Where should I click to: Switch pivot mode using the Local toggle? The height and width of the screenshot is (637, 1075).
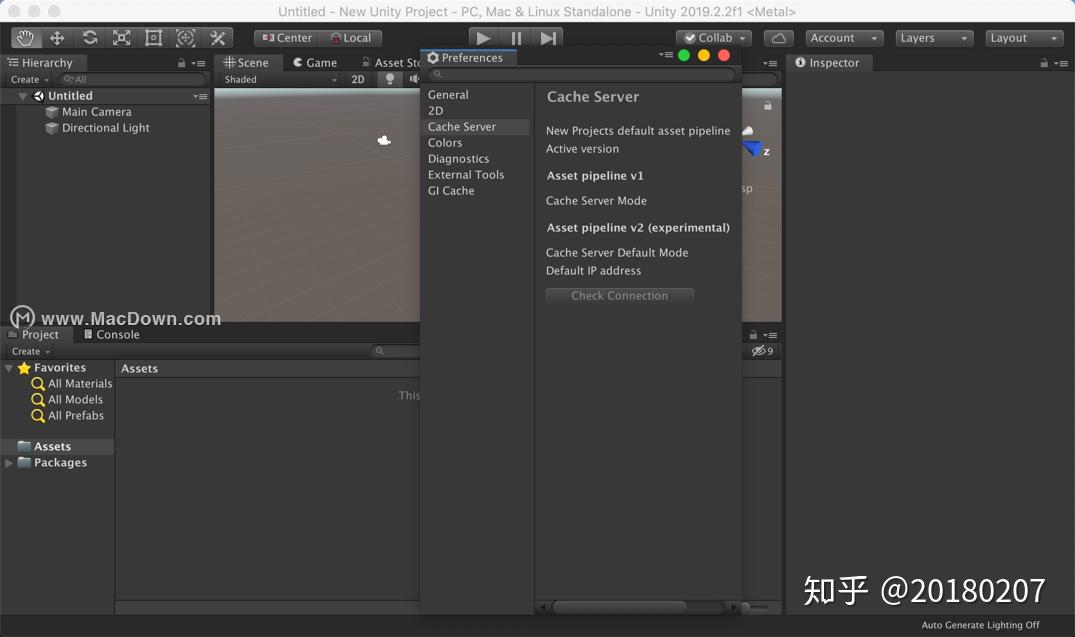click(351, 37)
